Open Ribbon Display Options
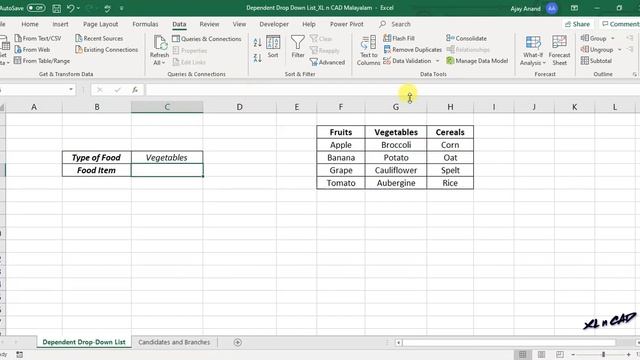The image size is (640, 360). (574, 8)
